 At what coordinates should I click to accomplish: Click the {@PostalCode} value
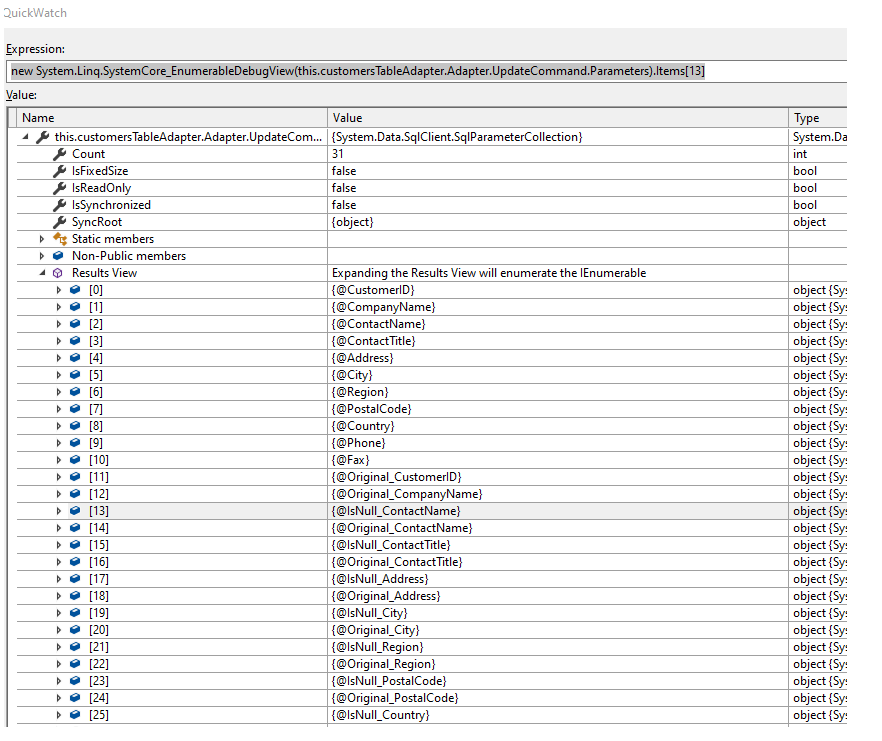(372, 409)
